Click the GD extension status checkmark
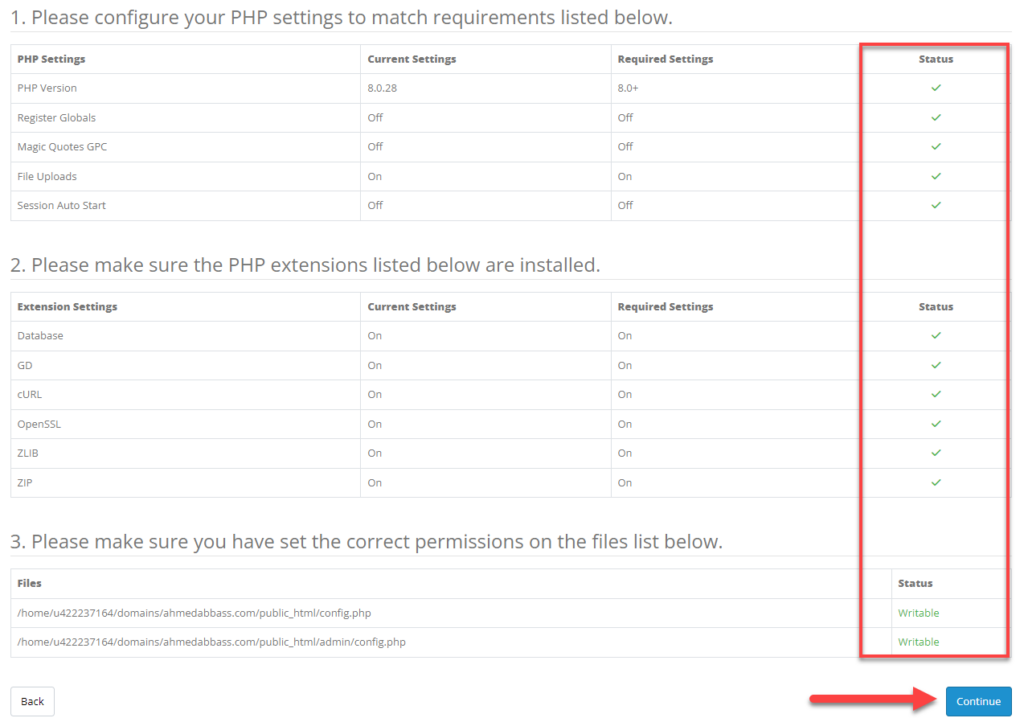 935,365
